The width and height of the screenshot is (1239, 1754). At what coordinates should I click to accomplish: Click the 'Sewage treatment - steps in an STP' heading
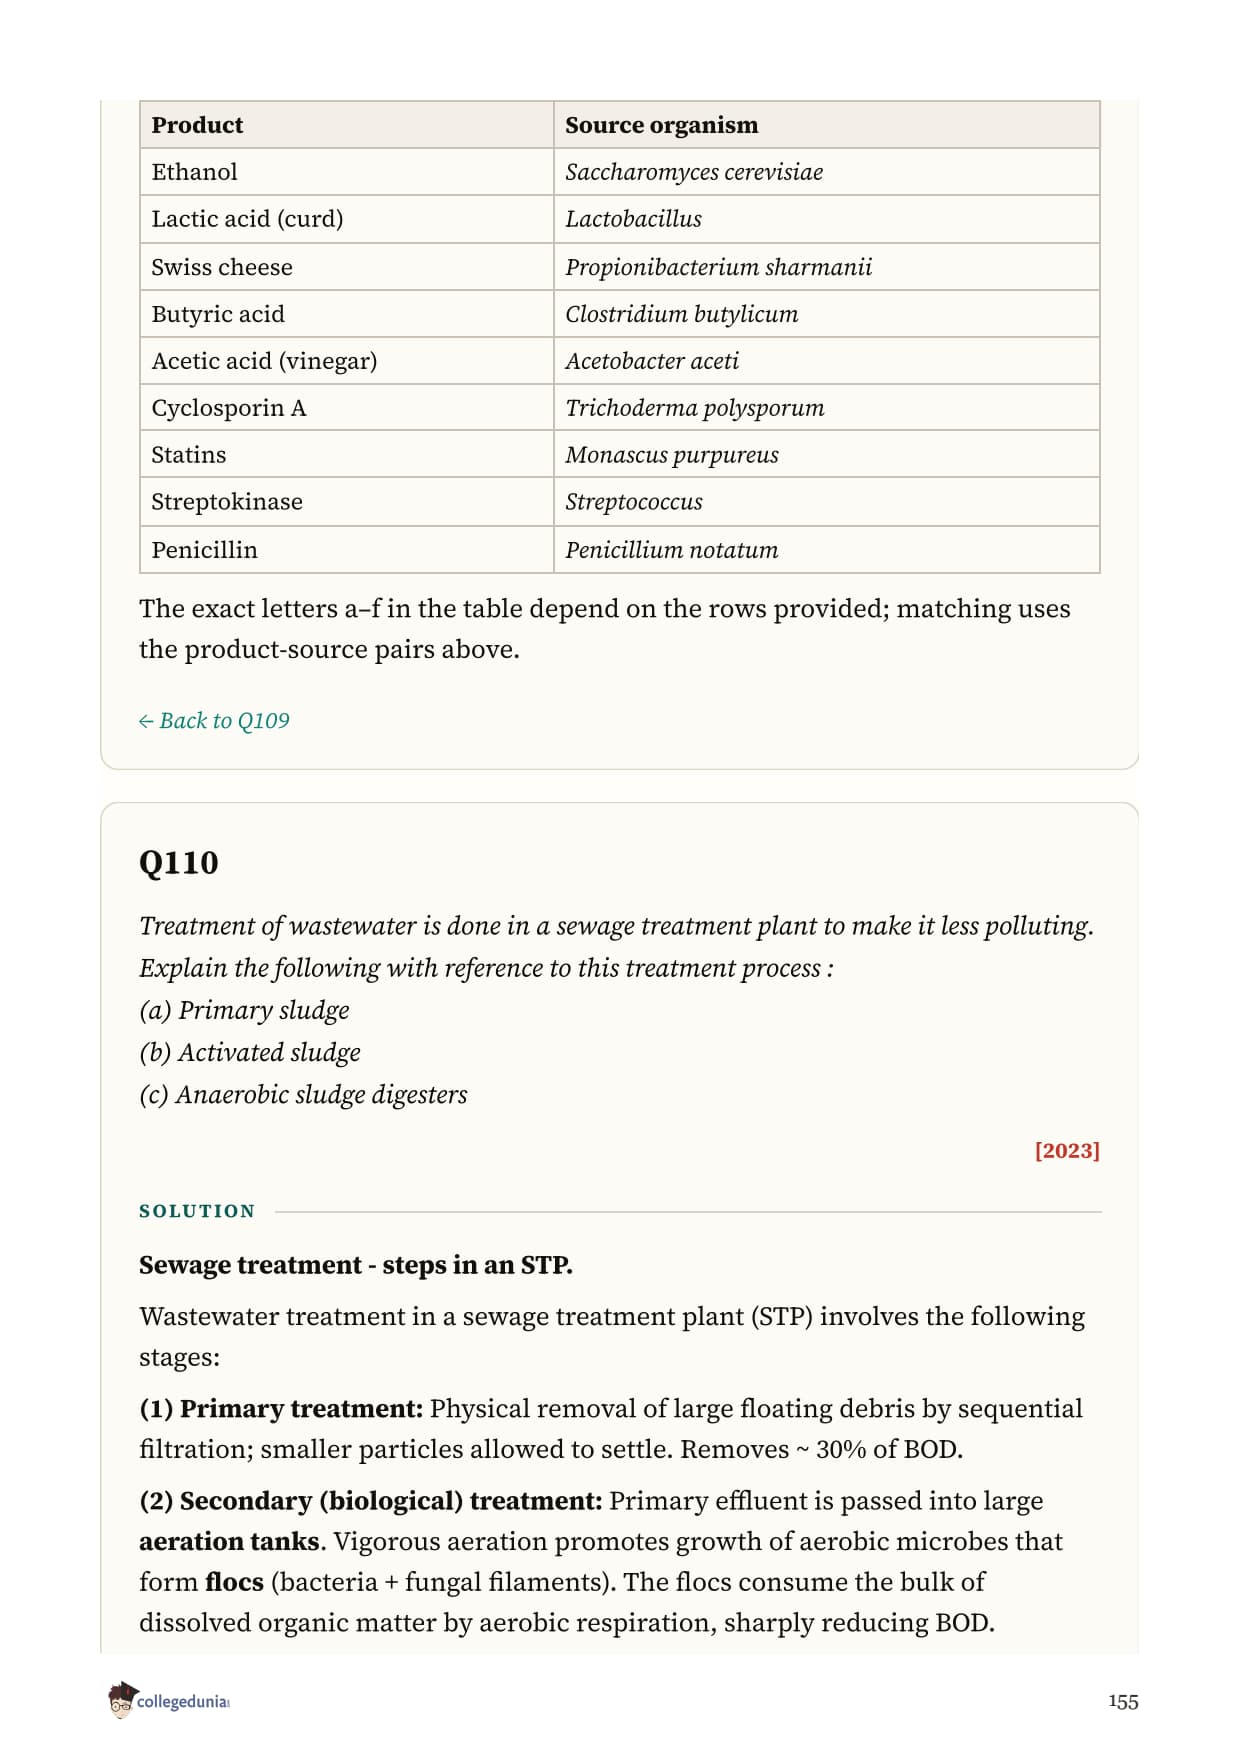click(356, 1265)
